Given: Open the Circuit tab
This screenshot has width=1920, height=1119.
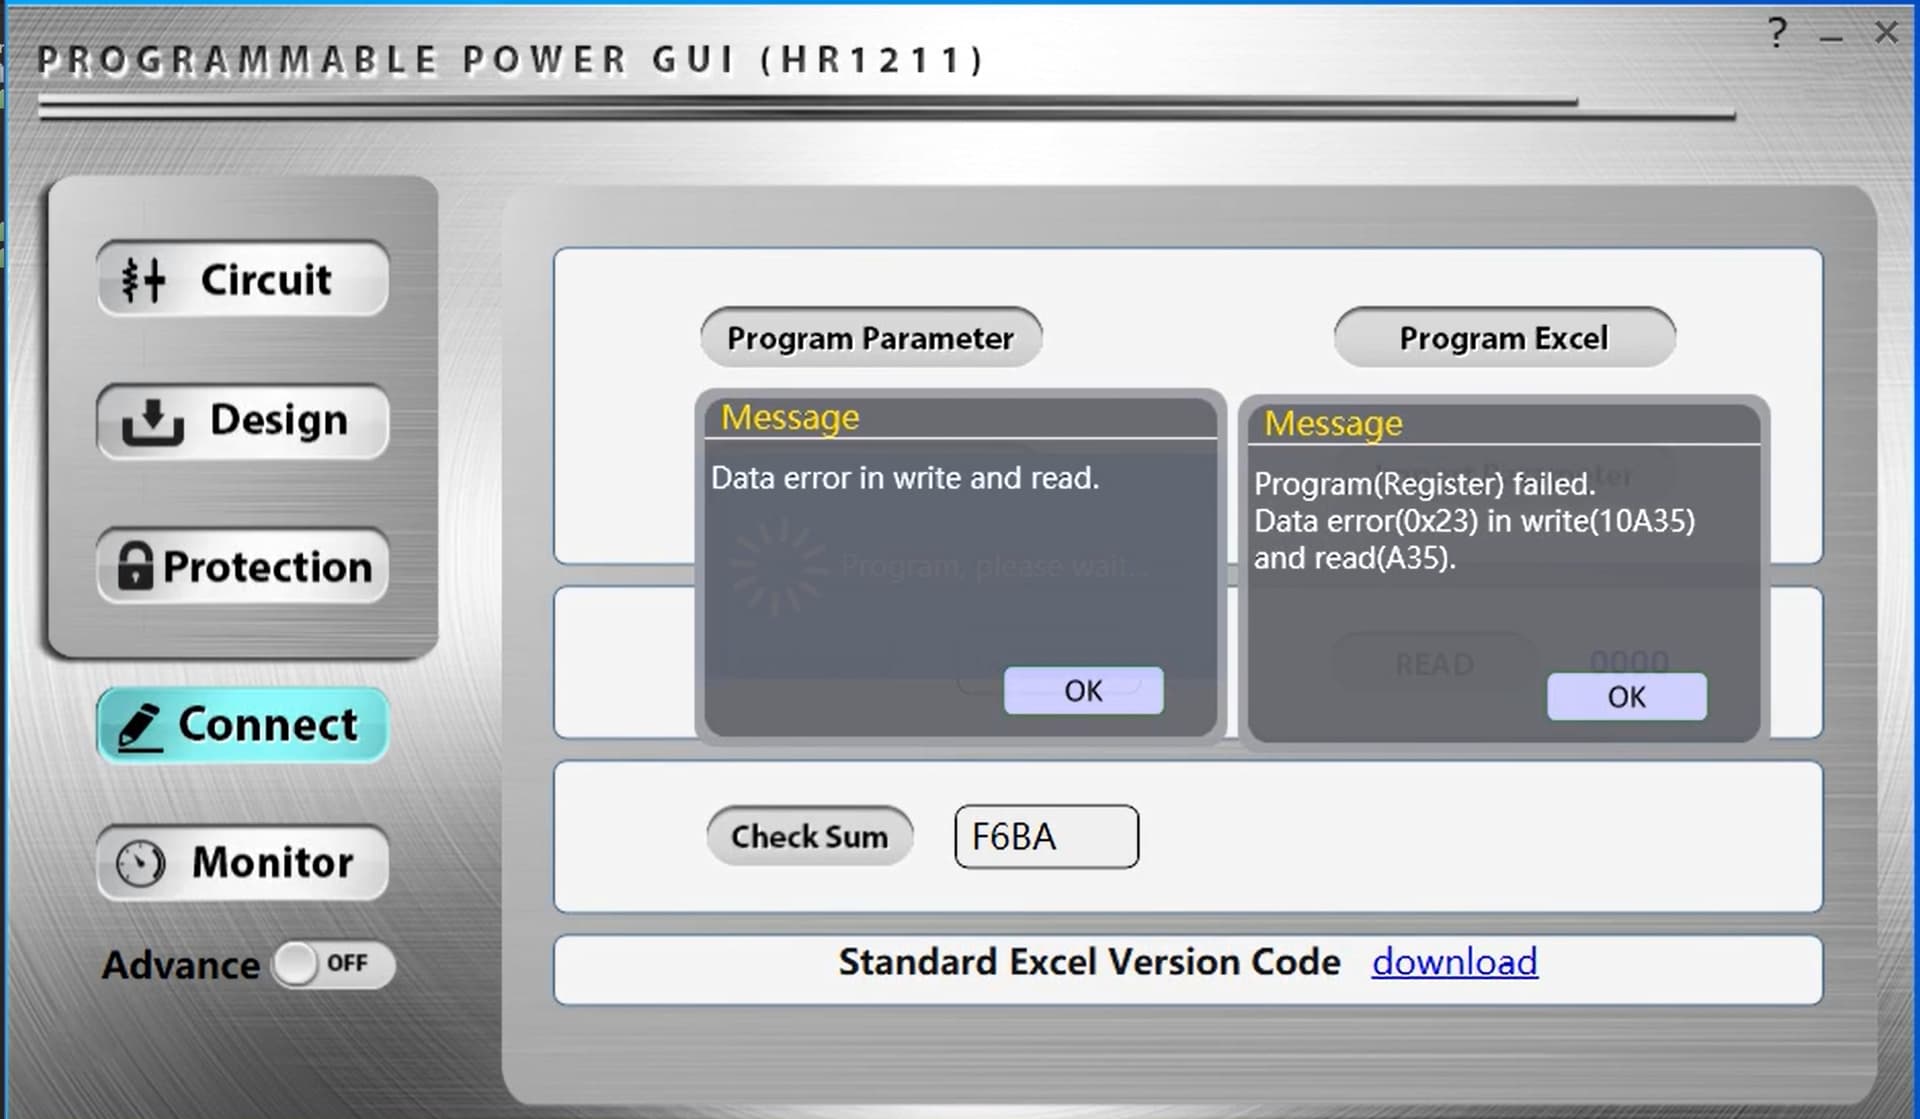Looking at the screenshot, I should coord(265,280).
